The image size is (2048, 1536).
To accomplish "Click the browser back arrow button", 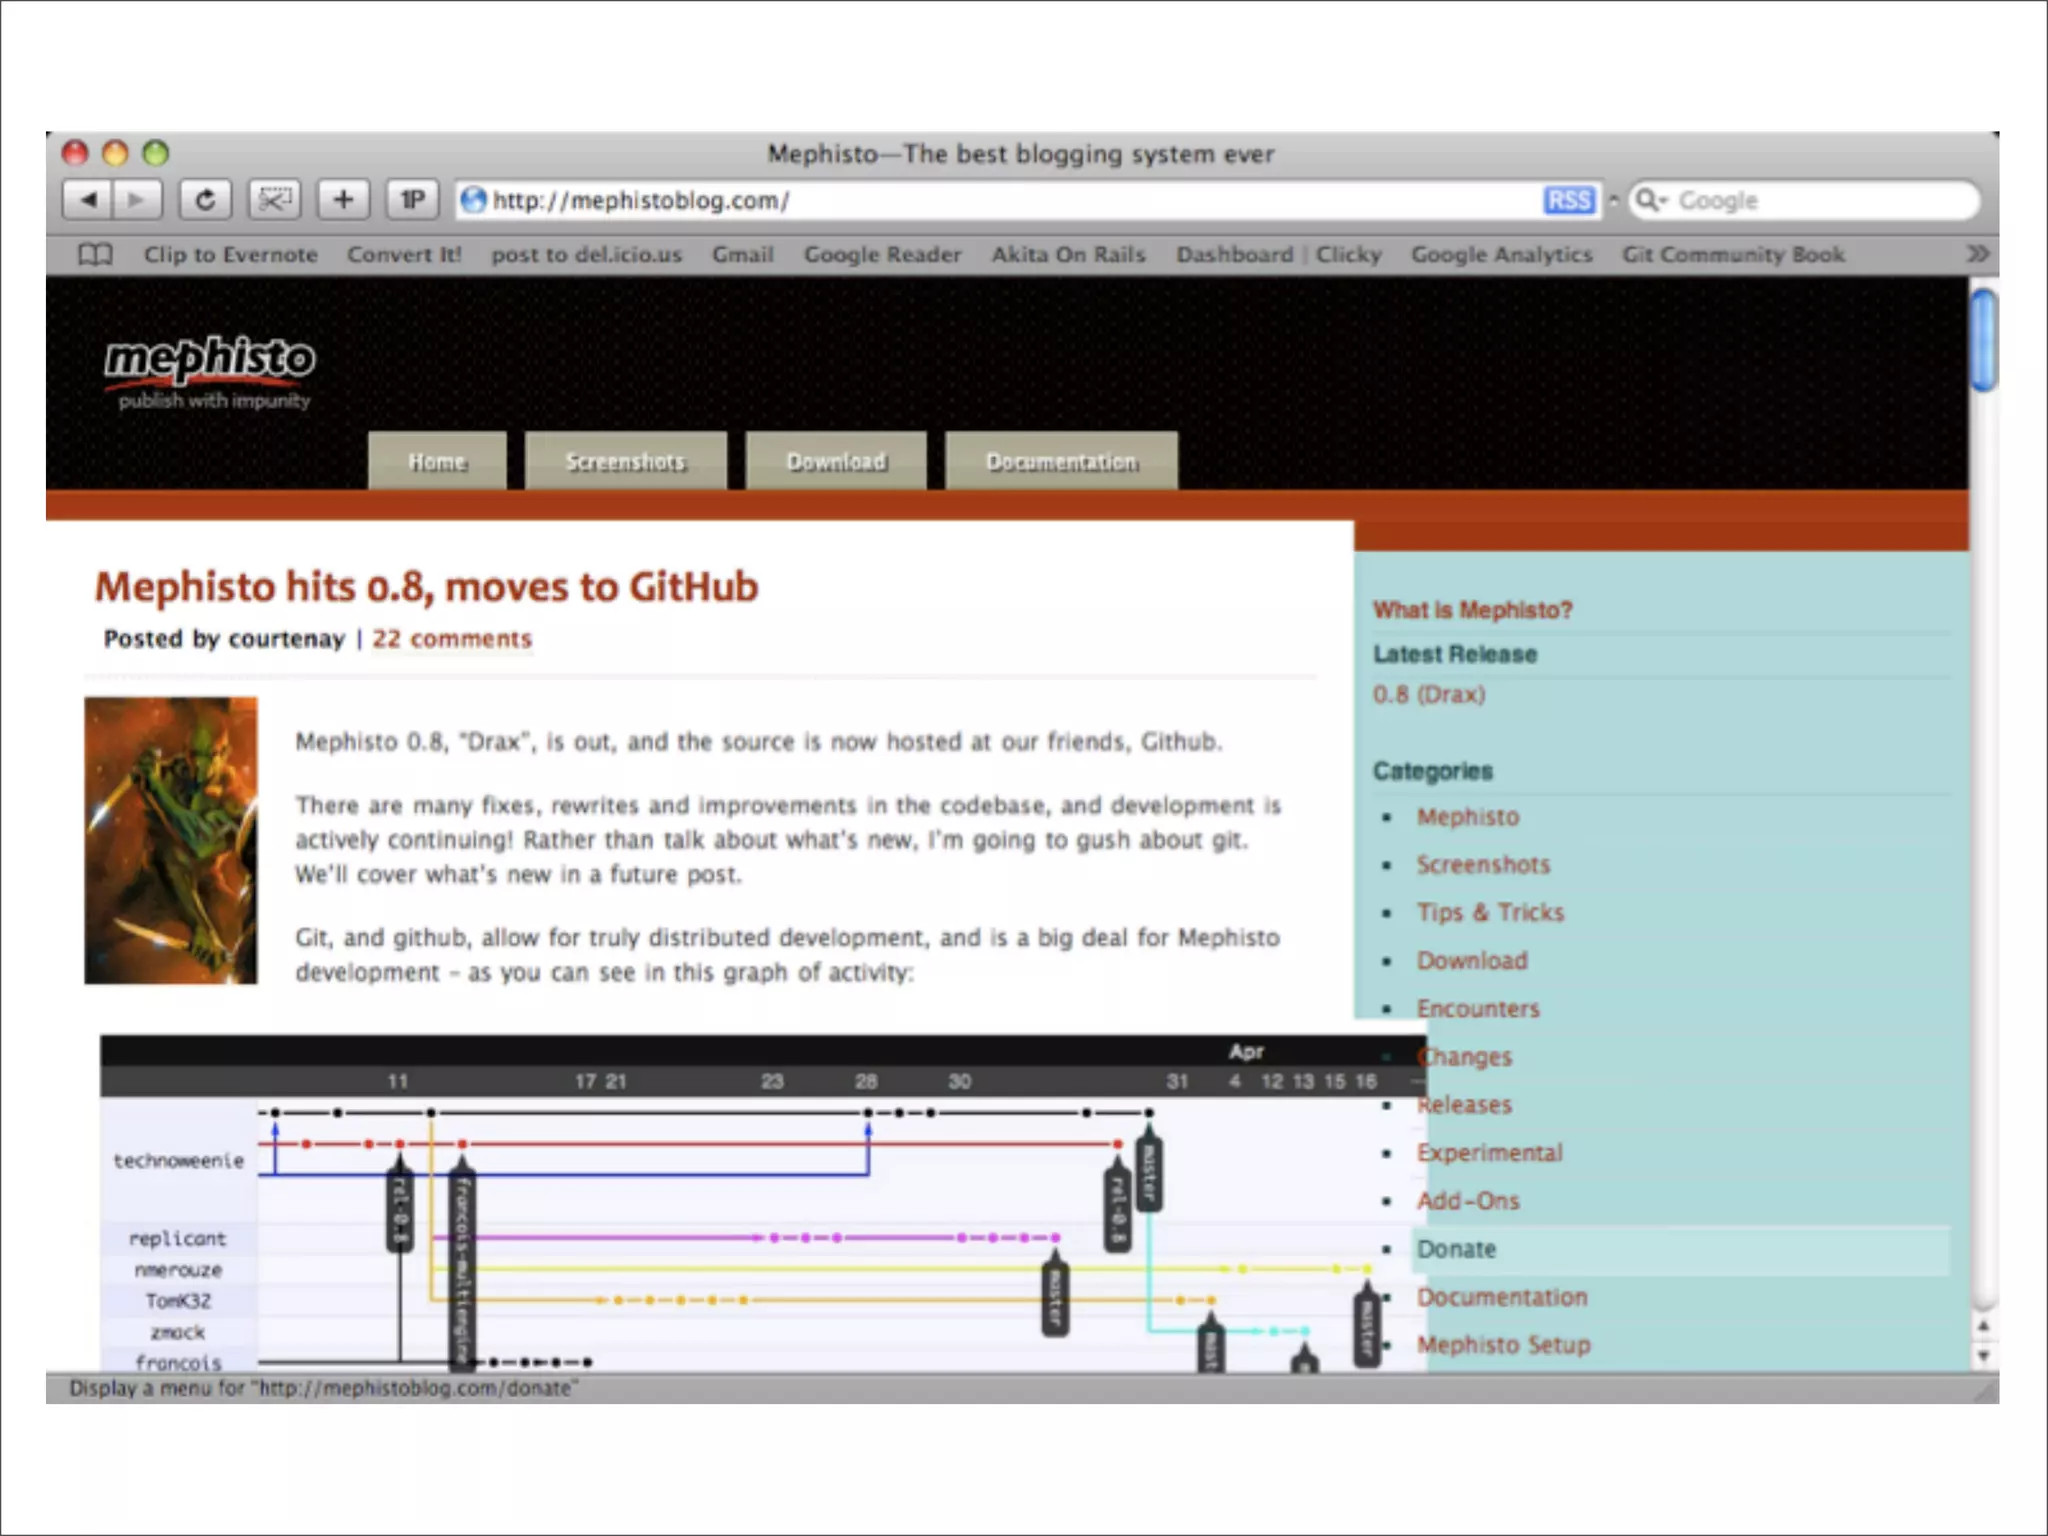I will click(88, 200).
